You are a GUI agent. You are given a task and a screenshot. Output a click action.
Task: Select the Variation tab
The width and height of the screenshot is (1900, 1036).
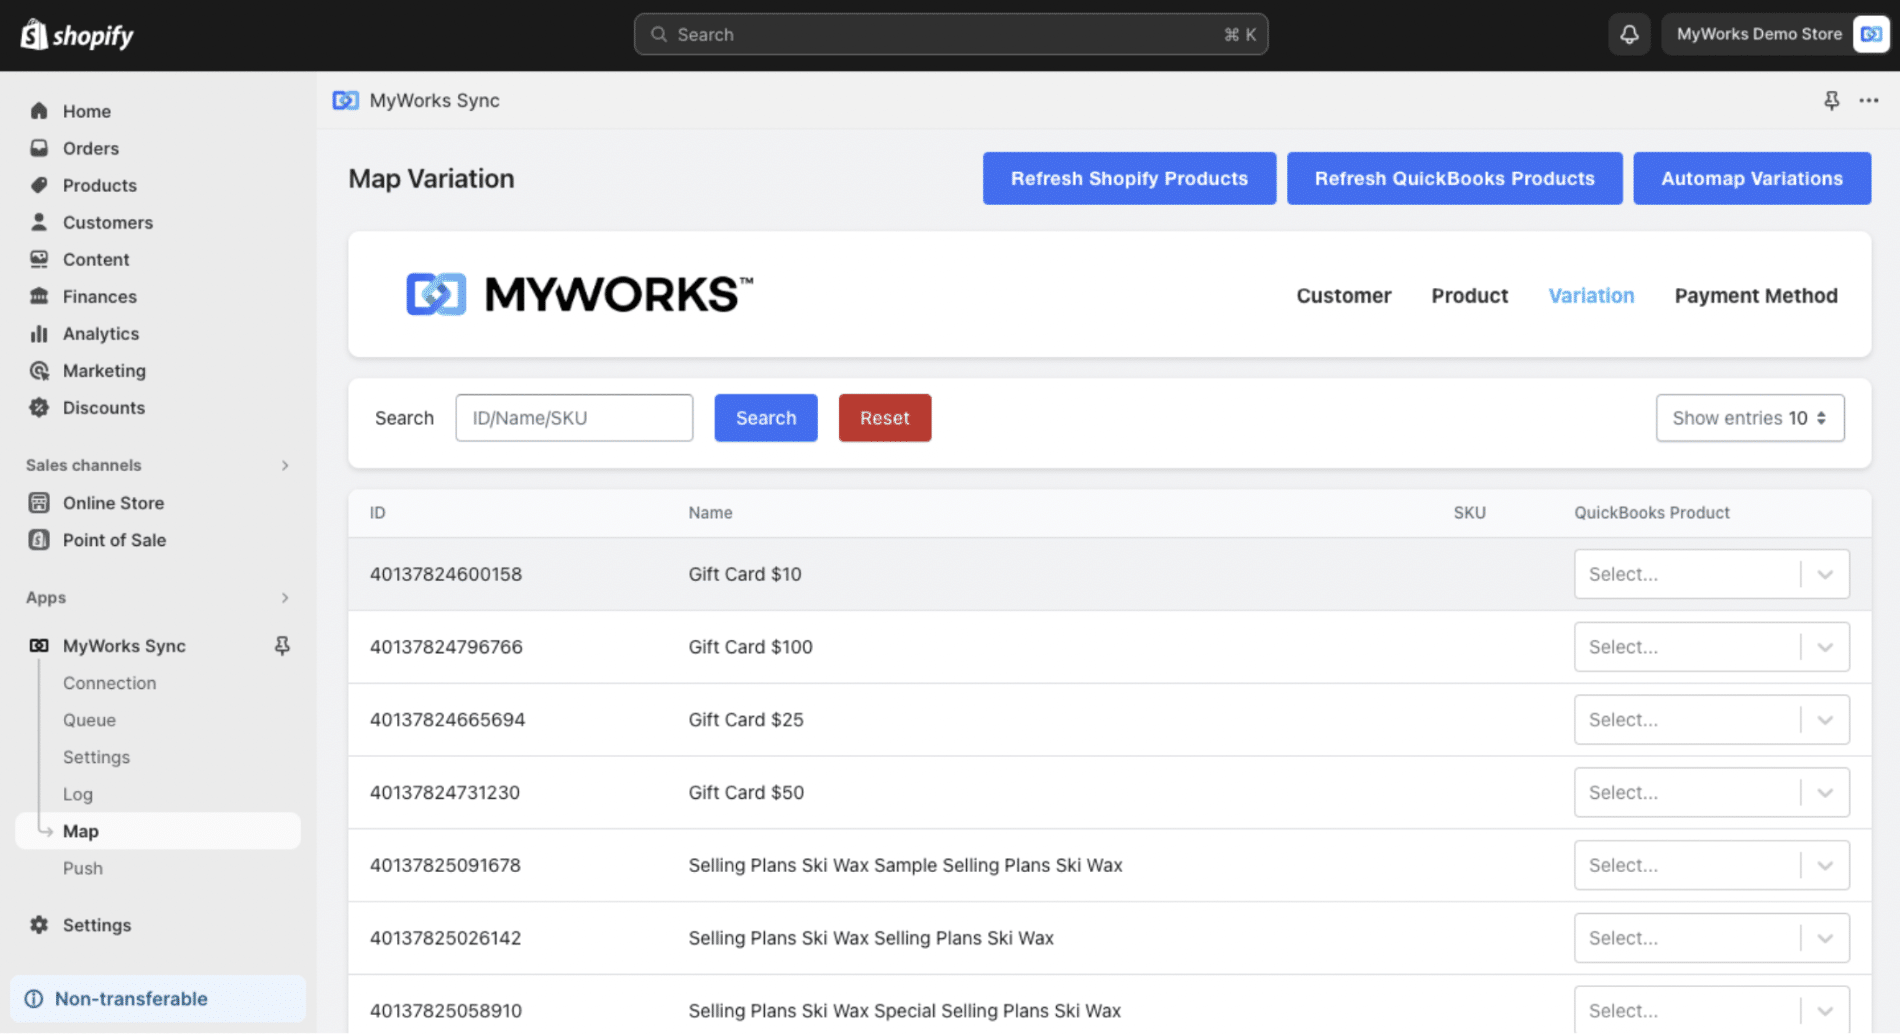(x=1591, y=296)
